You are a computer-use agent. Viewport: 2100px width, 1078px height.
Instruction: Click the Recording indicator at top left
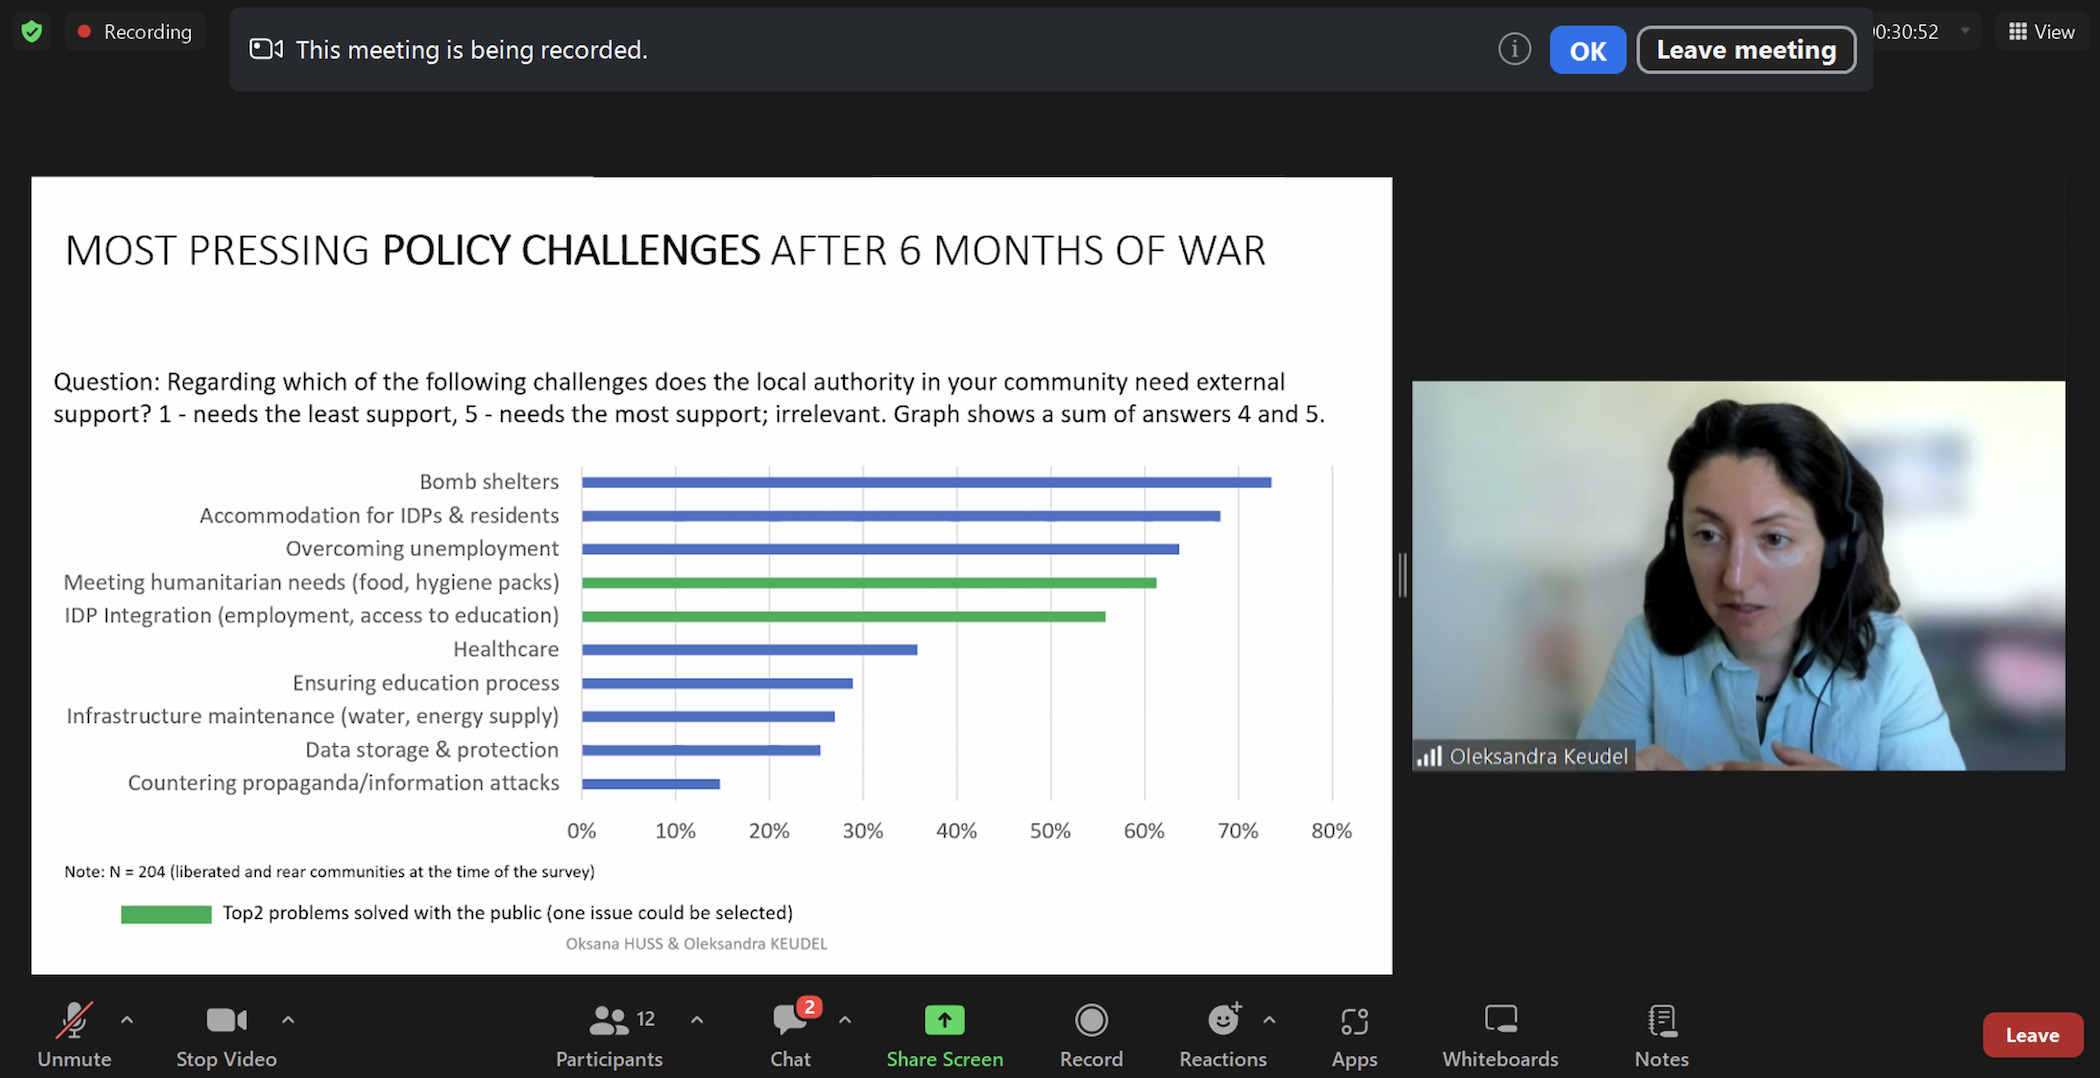coord(135,32)
